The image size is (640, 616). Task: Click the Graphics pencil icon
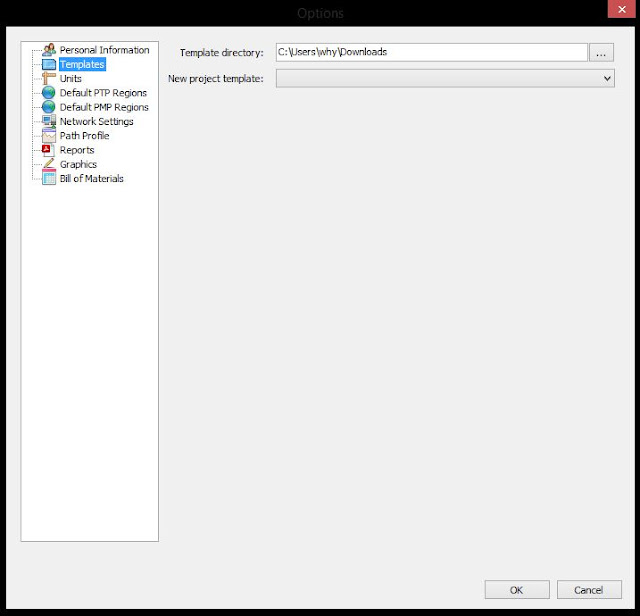coord(49,164)
